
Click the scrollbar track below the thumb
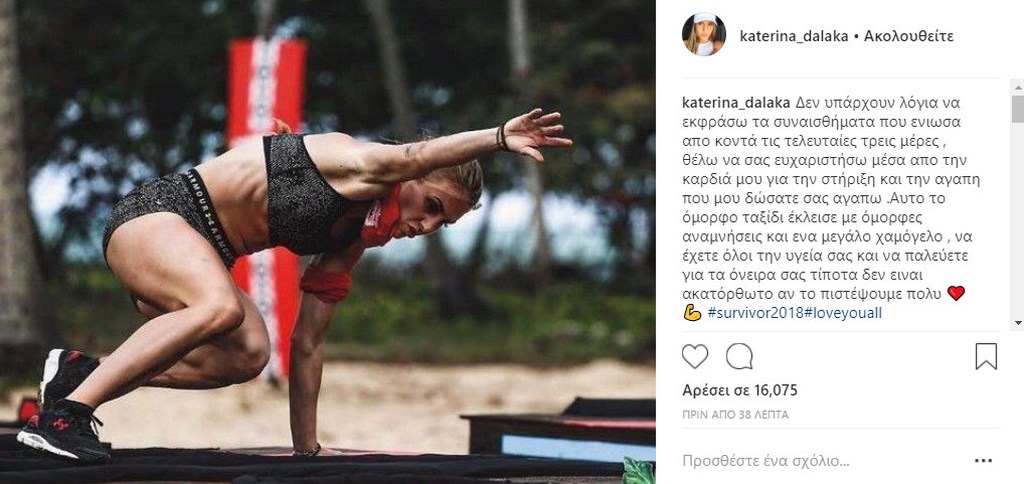[x=1017, y=219]
